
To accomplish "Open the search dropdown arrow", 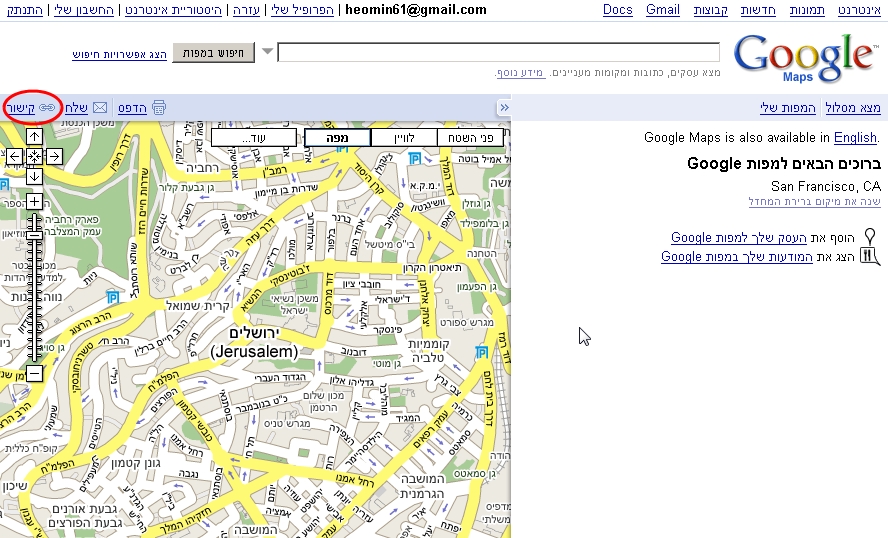I will tap(268, 52).
